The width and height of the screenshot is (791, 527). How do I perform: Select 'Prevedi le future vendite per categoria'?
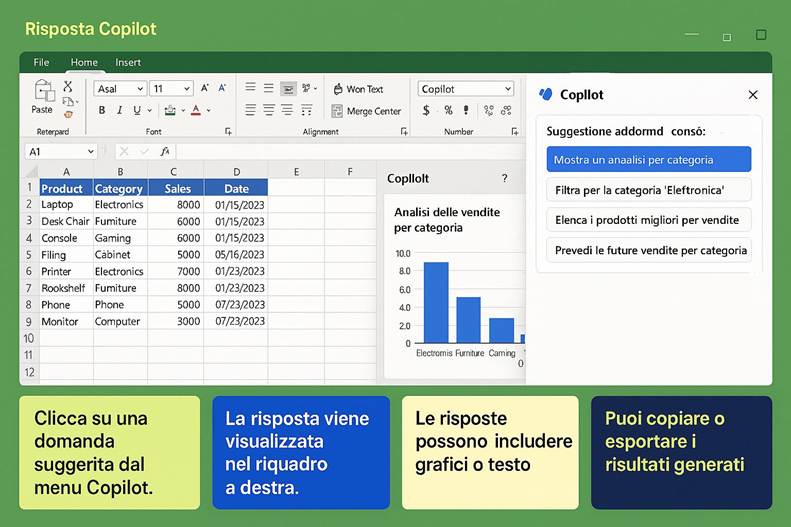point(649,250)
